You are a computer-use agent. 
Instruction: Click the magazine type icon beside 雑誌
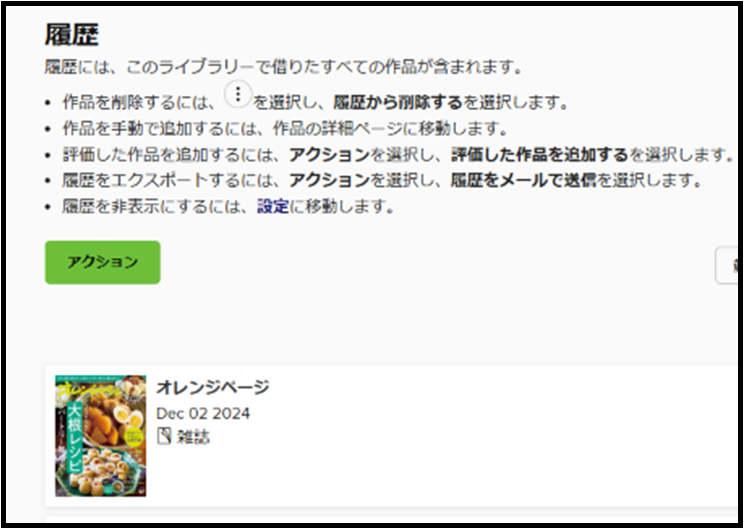(164, 436)
